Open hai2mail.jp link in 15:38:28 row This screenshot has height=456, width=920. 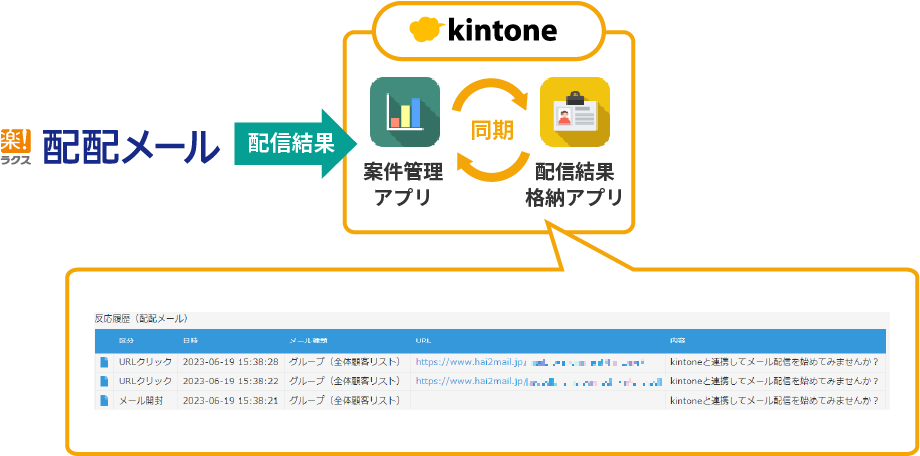coord(530,362)
